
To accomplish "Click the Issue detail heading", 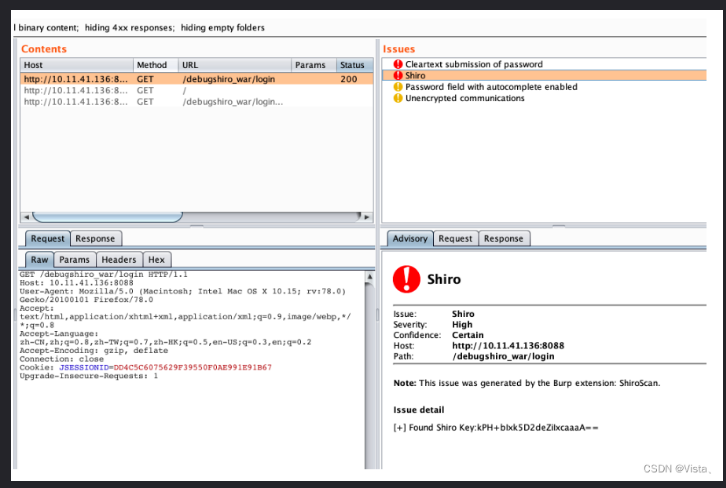I will click(419, 410).
